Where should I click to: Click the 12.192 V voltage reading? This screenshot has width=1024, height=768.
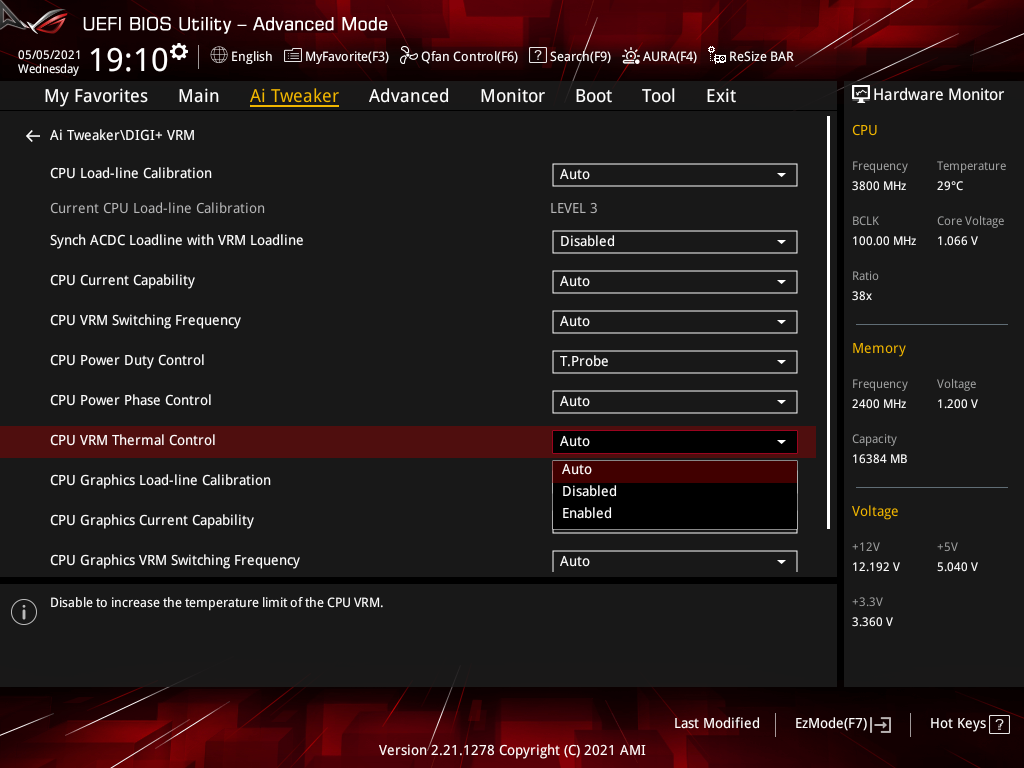tap(875, 567)
